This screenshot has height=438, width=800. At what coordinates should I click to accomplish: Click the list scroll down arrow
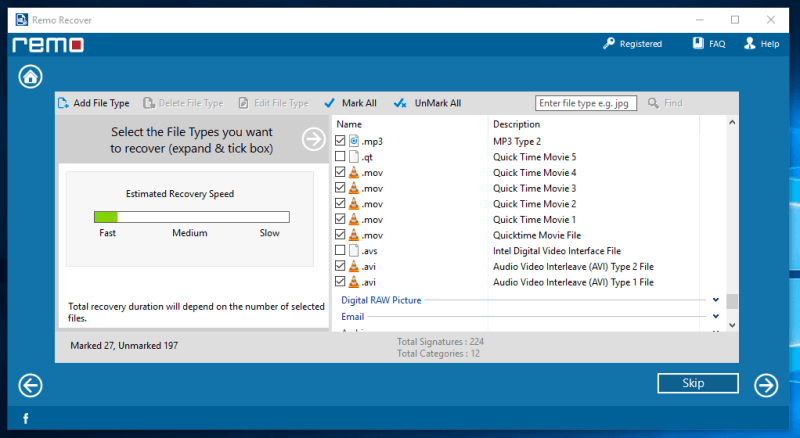click(x=732, y=325)
